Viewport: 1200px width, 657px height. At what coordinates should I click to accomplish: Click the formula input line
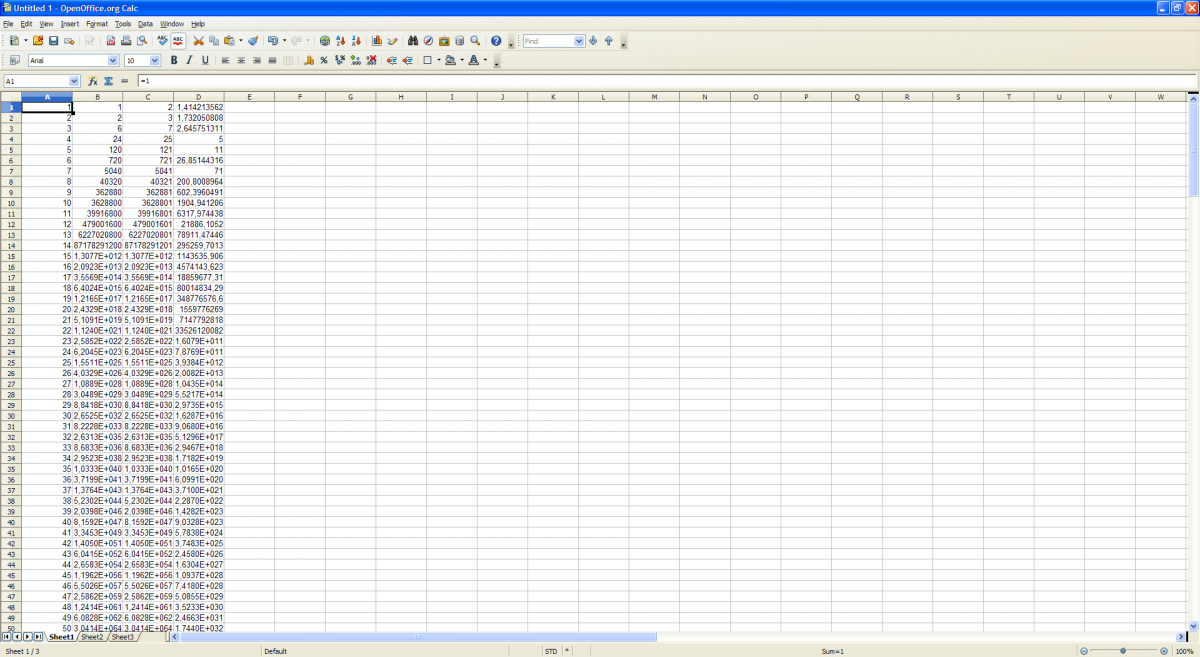click(x=660, y=81)
